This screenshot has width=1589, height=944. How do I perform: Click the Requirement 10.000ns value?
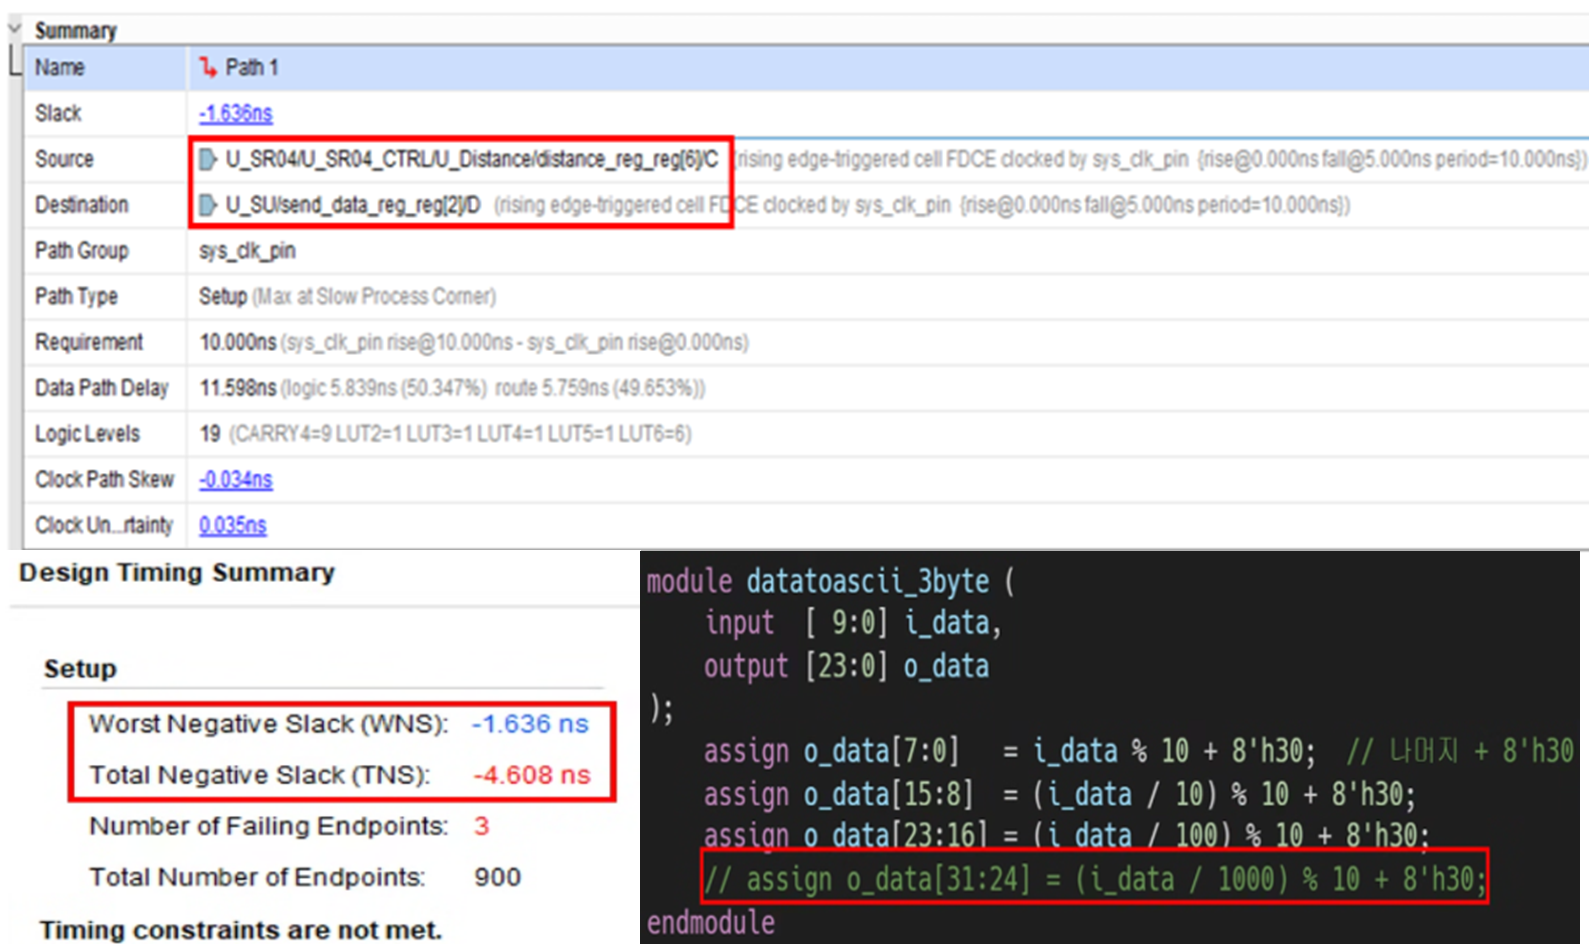[238, 342]
